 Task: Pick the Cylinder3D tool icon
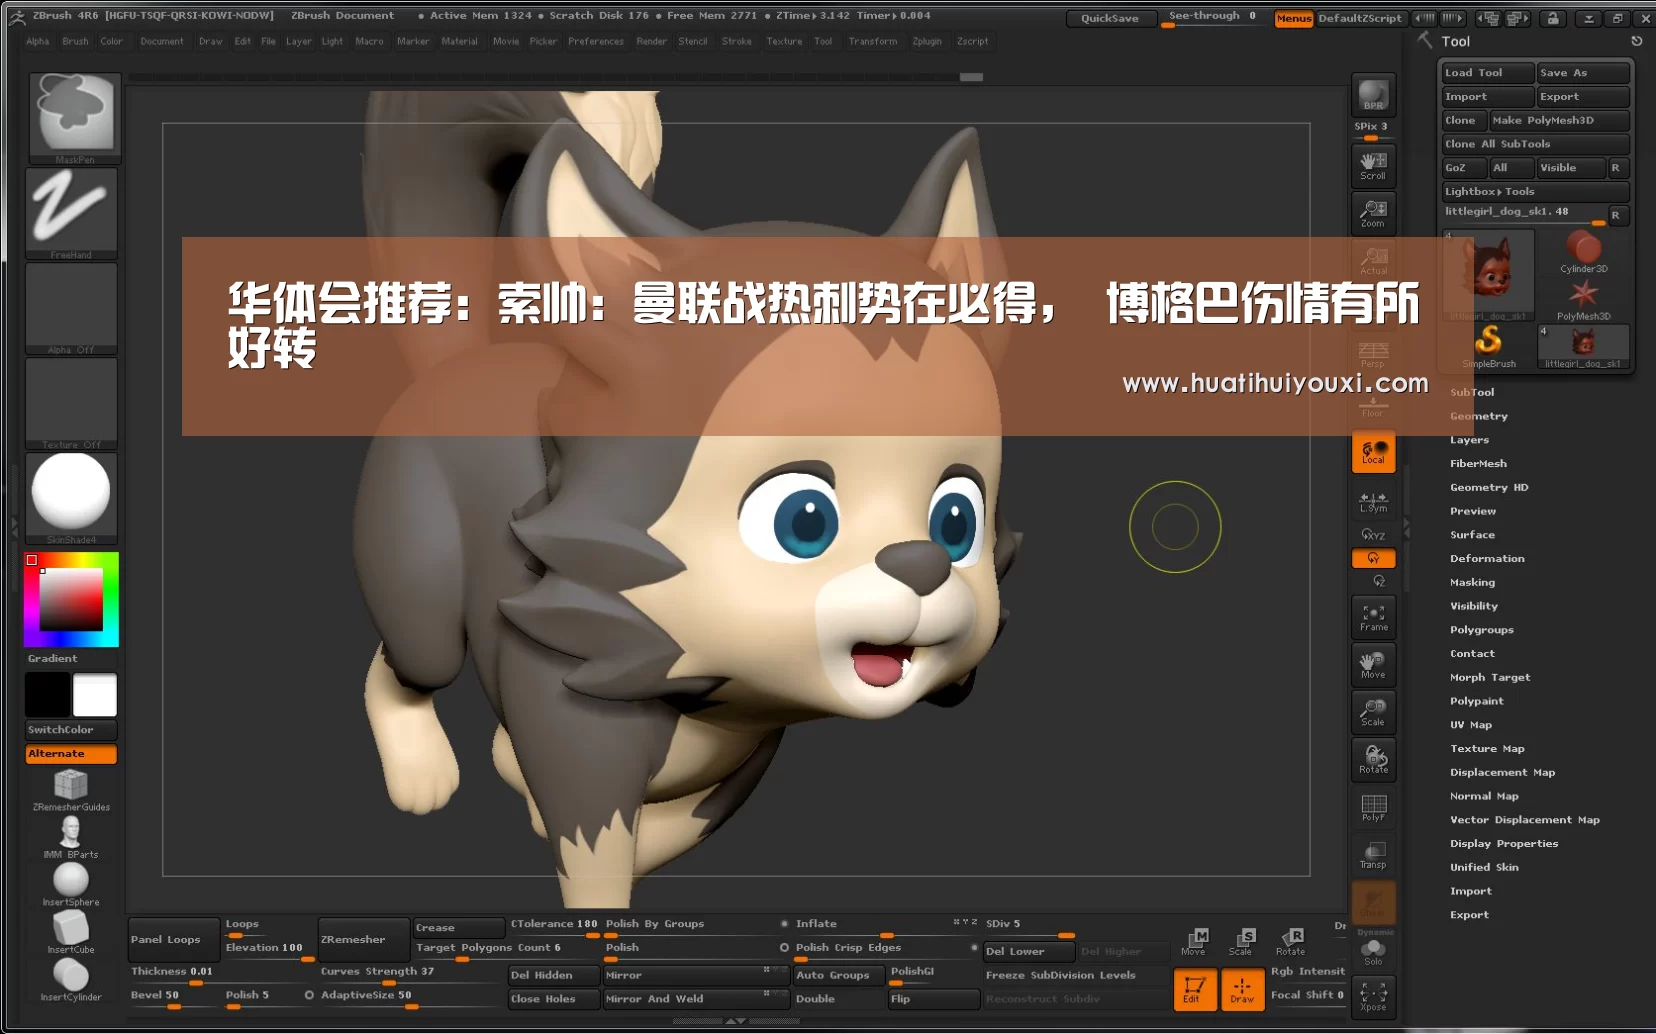point(1584,251)
